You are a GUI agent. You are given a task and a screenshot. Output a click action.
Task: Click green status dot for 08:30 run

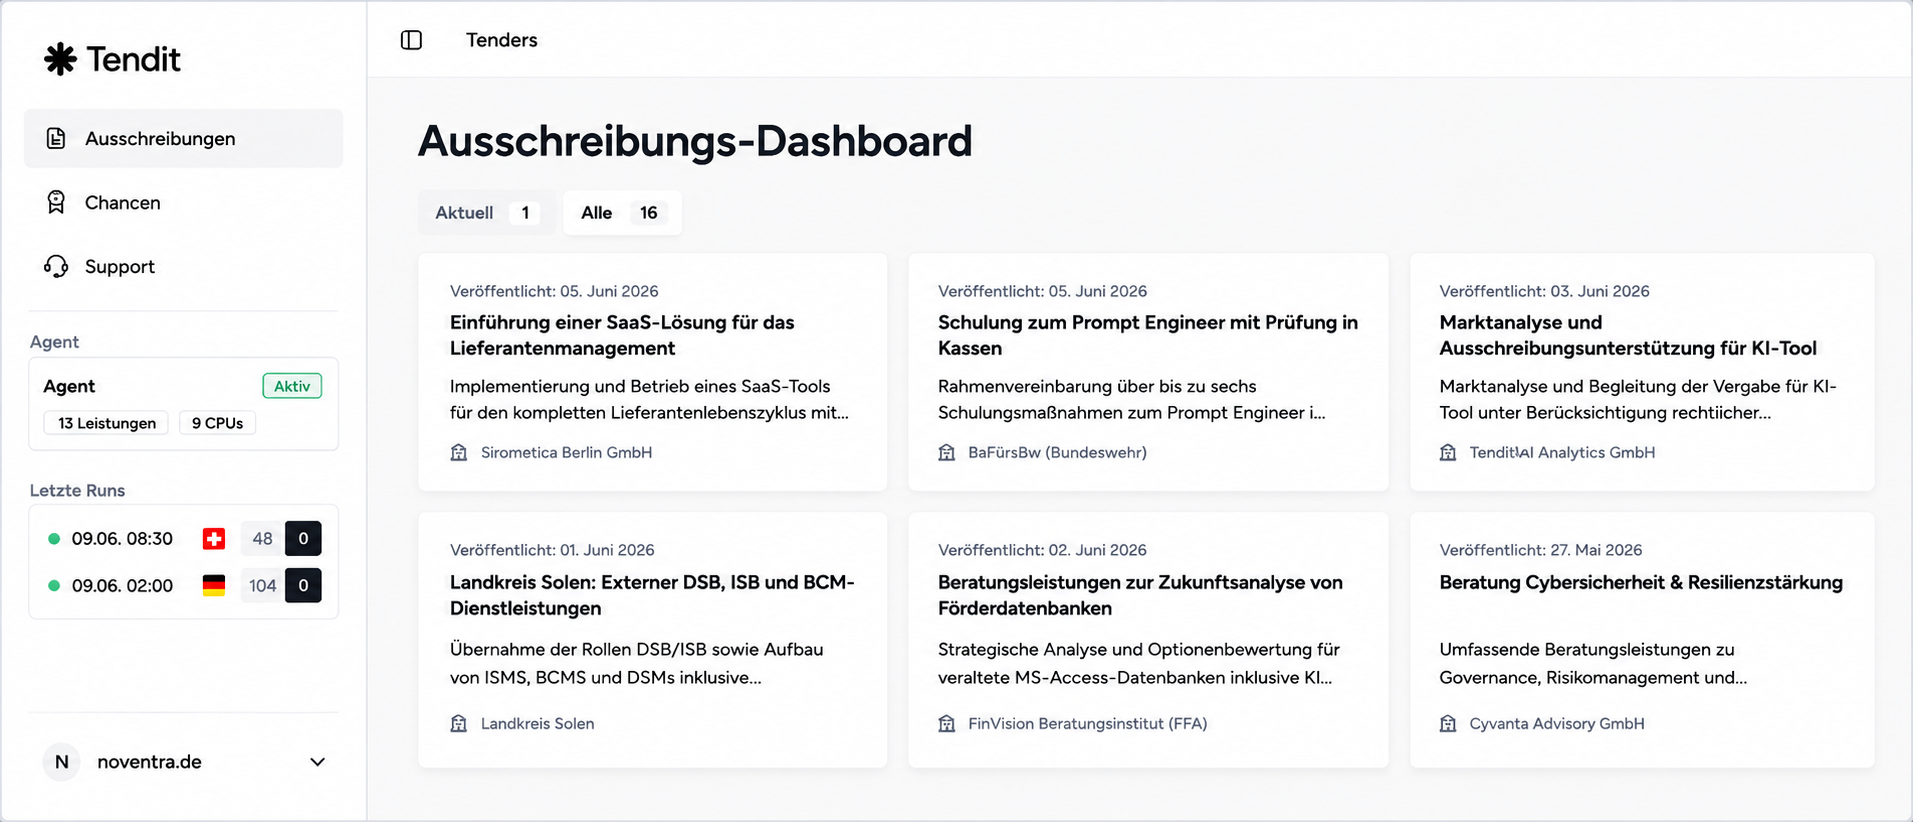[x=54, y=539]
